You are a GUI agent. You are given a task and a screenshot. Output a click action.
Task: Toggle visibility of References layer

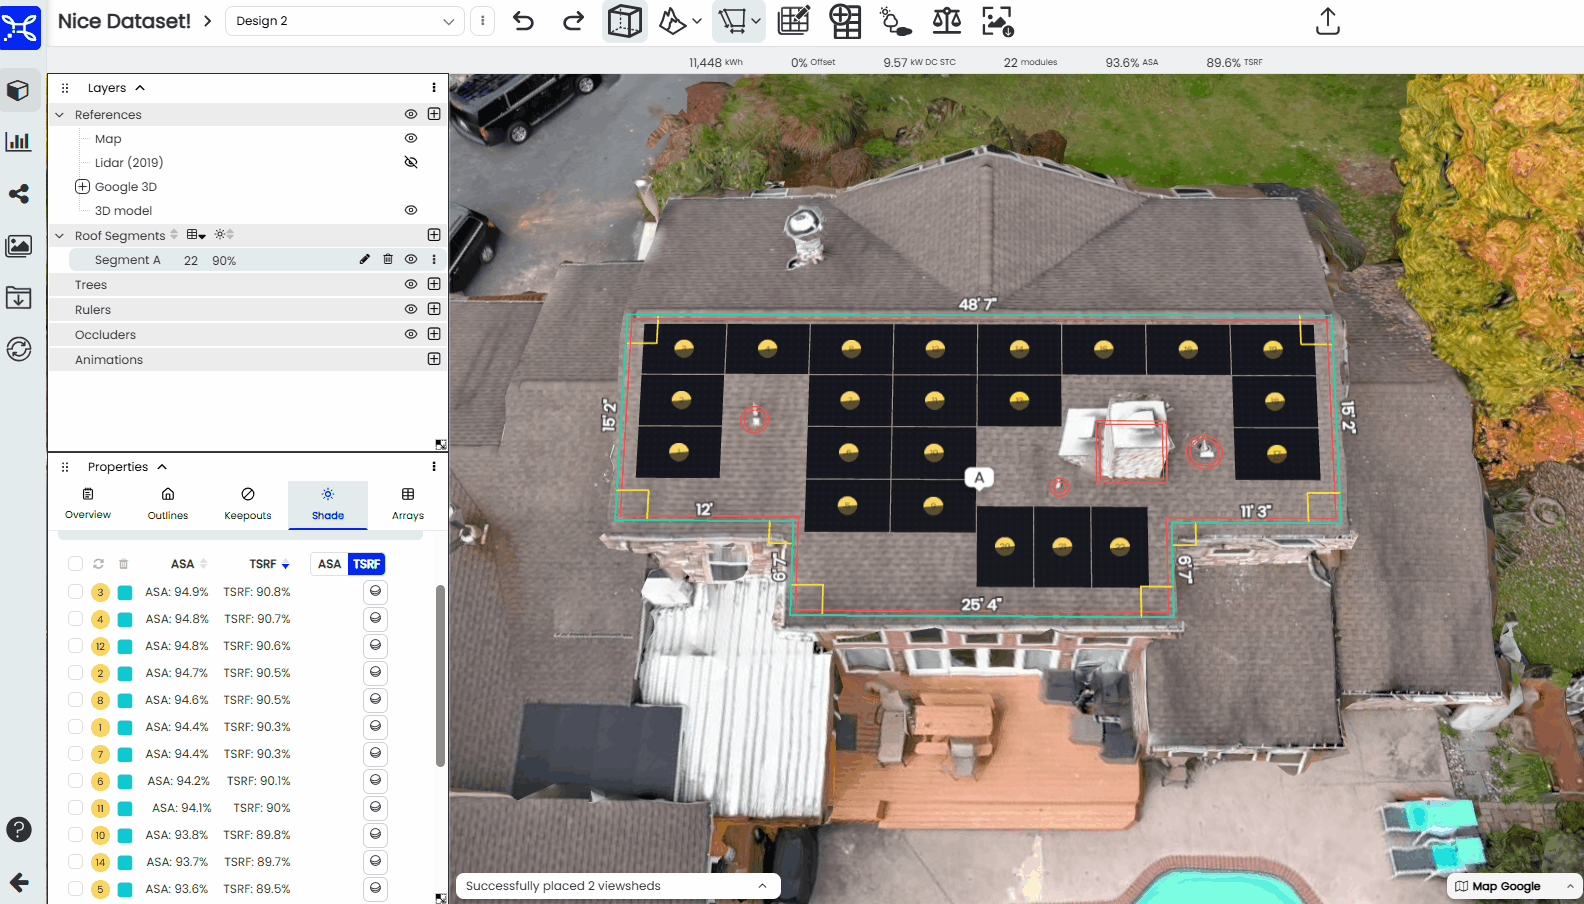tap(411, 114)
